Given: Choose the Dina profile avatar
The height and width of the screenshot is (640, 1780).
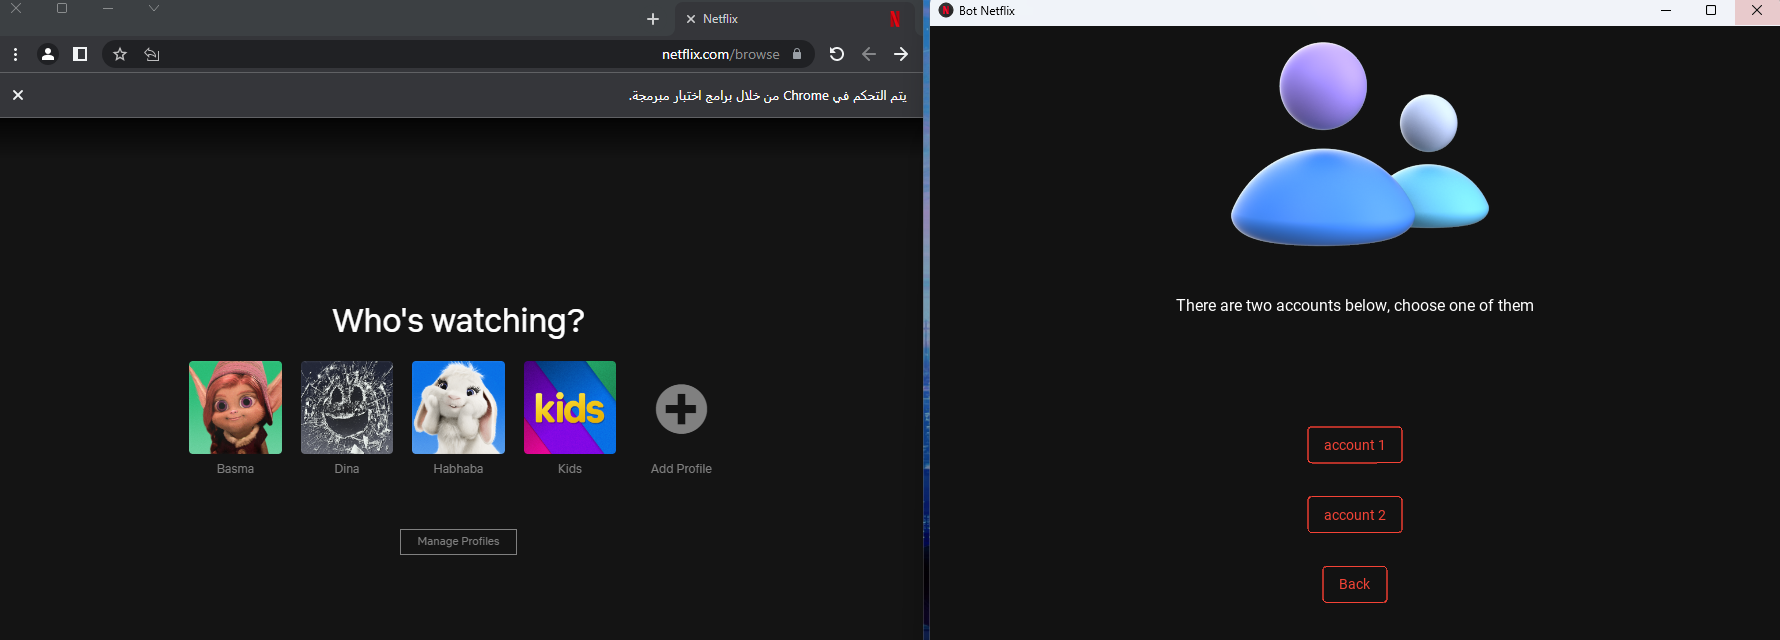Looking at the screenshot, I should [347, 407].
